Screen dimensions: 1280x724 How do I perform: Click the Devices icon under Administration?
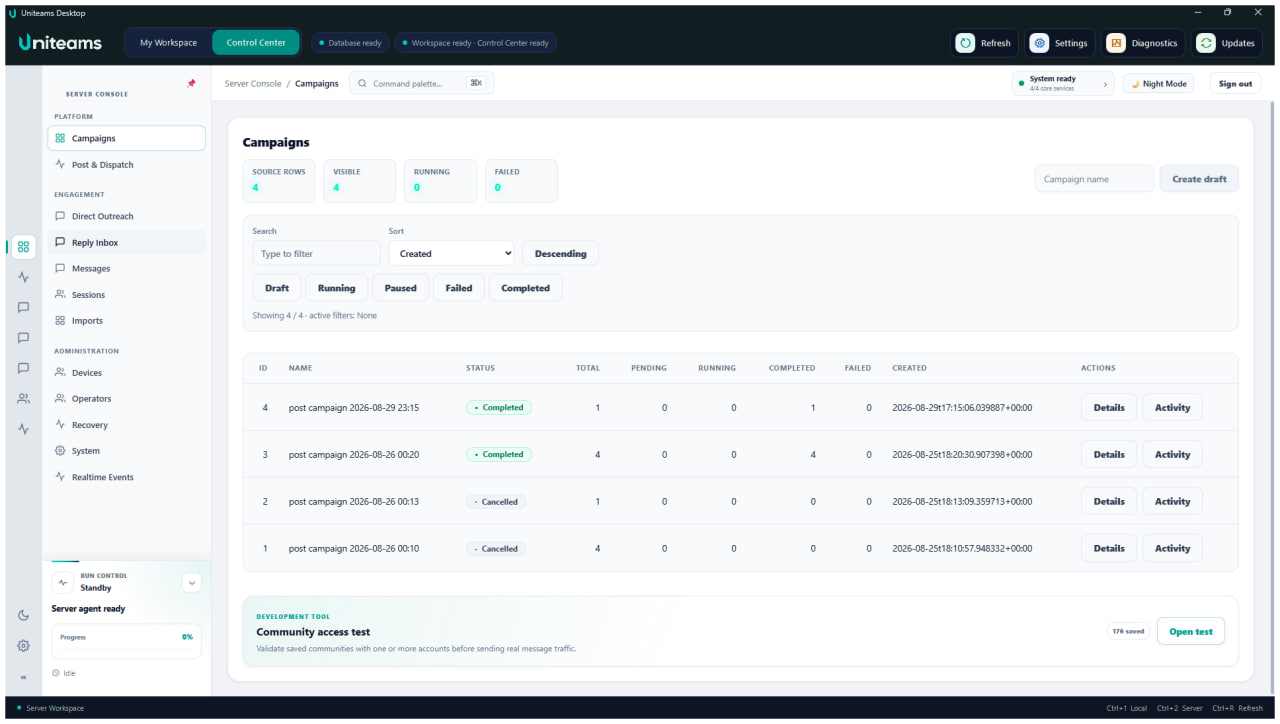click(60, 373)
